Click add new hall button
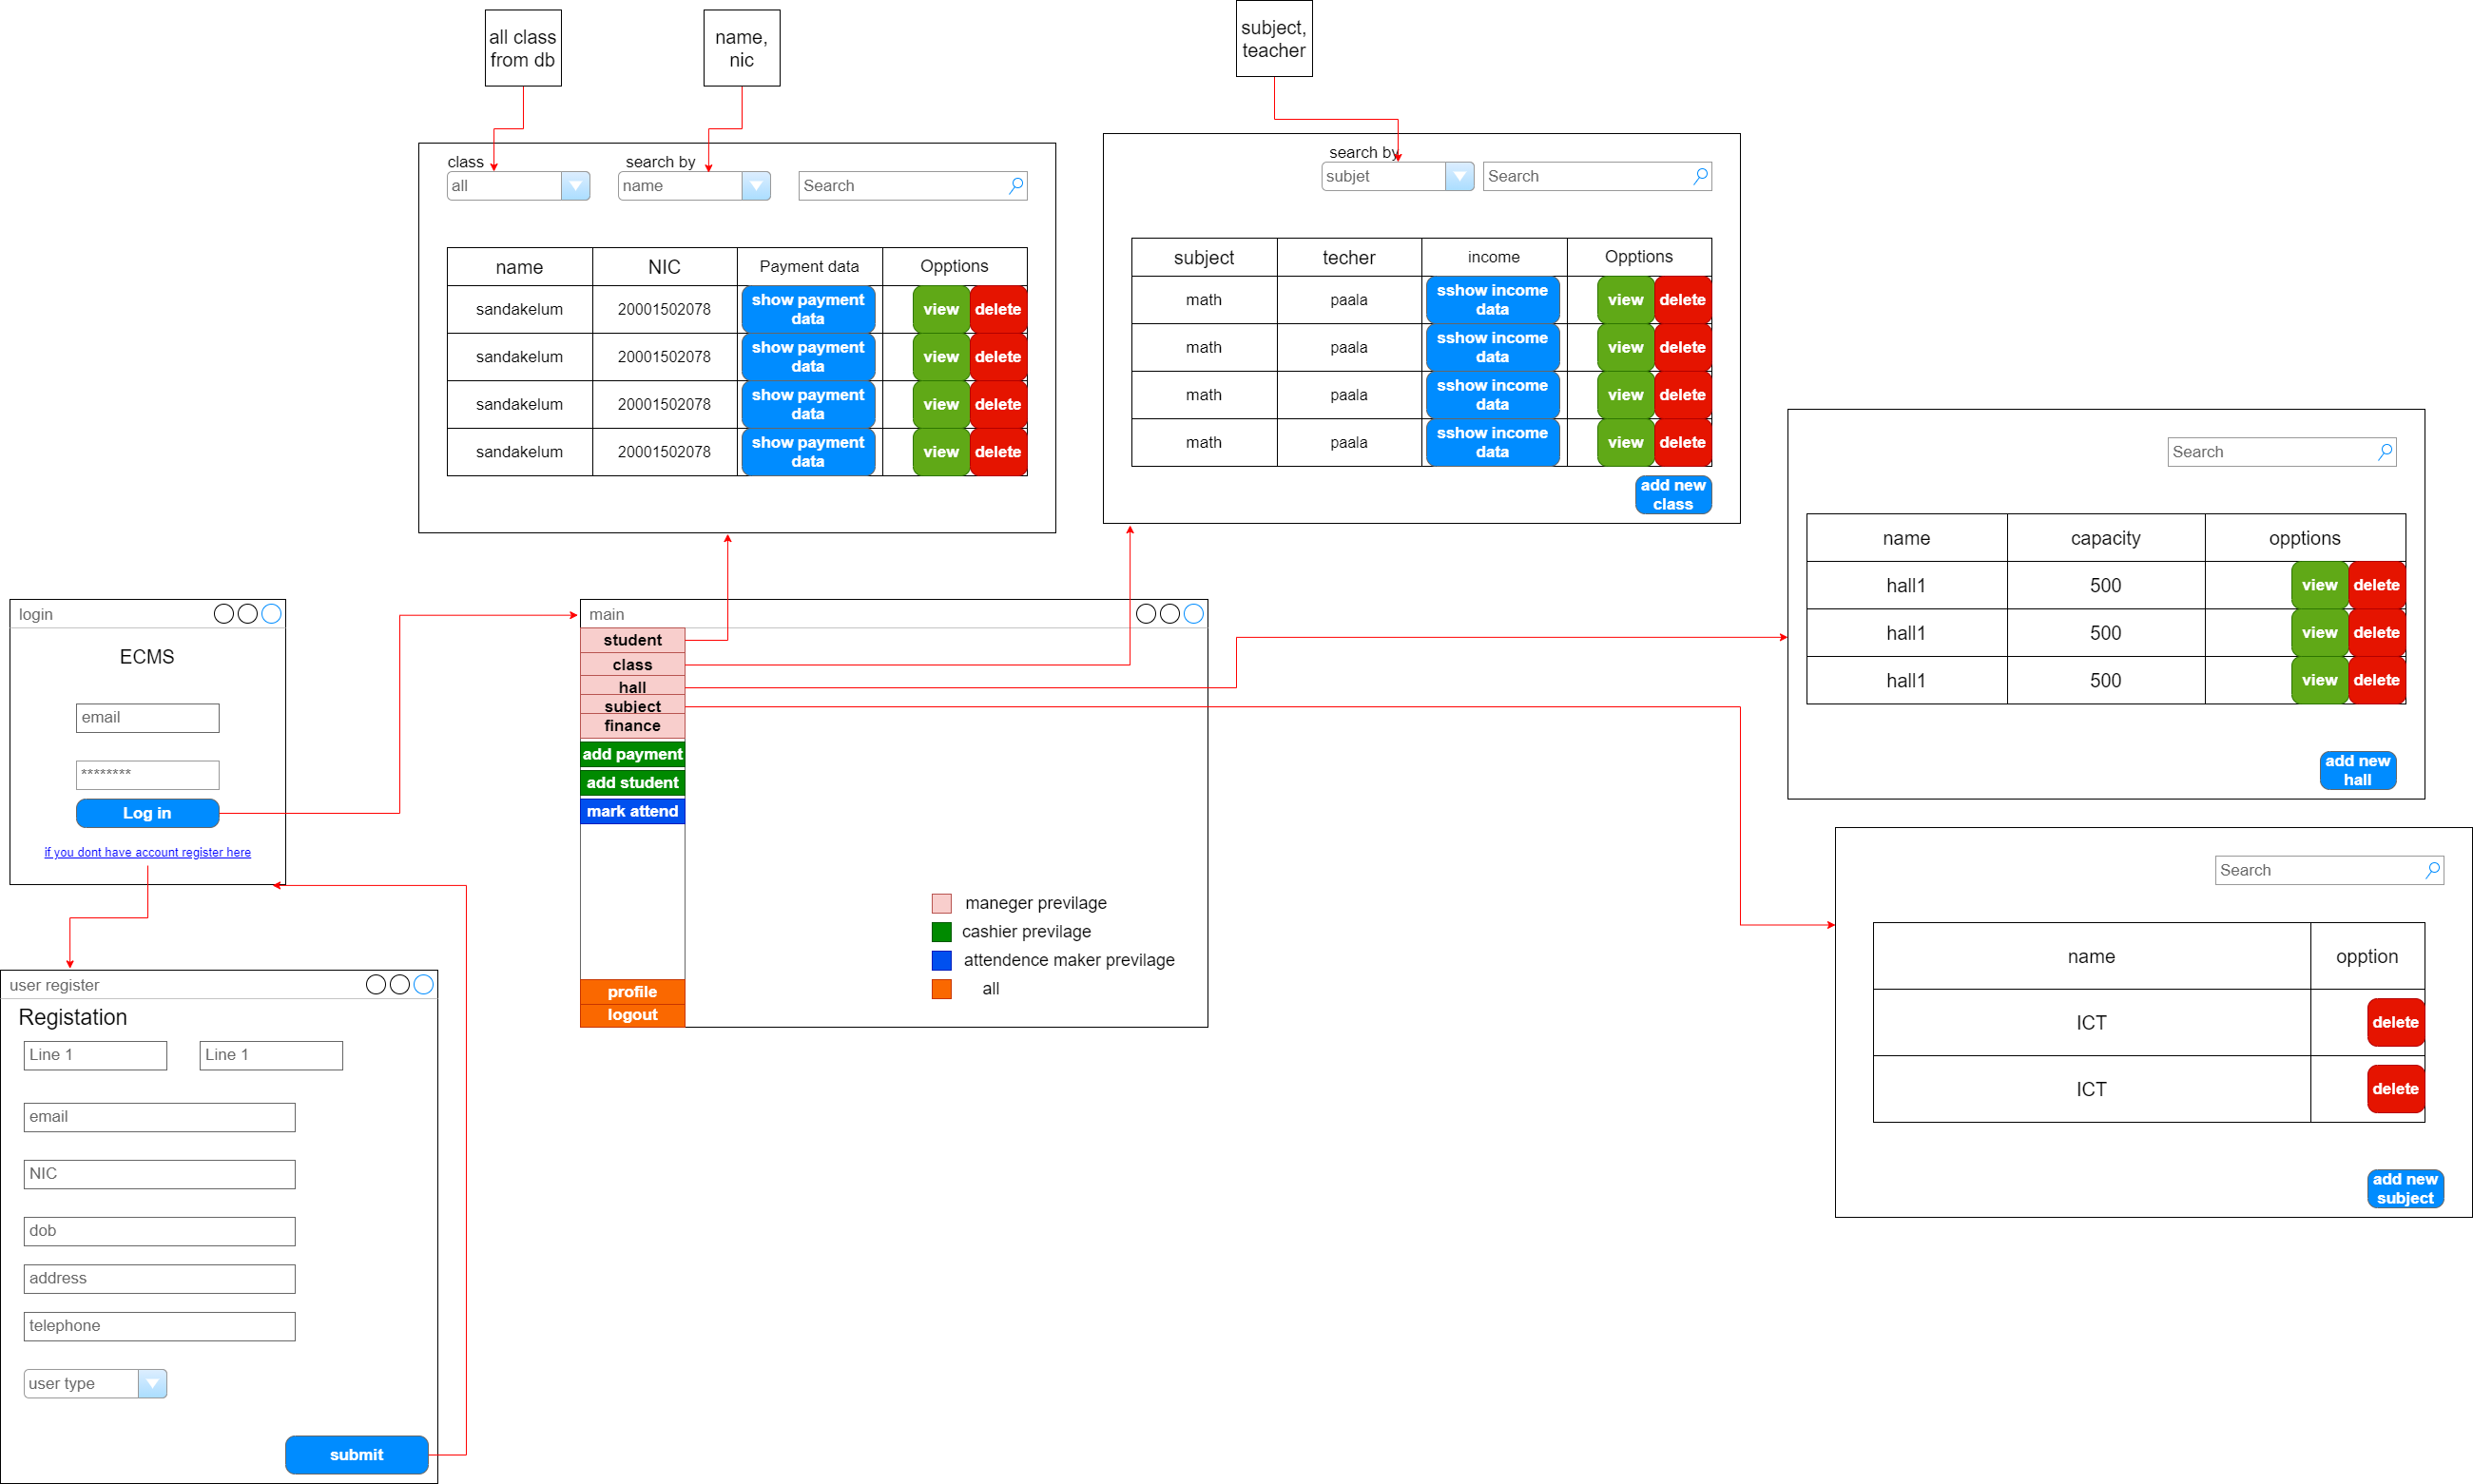The height and width of the screenshot is (1484, 2473). [2357, 770]
